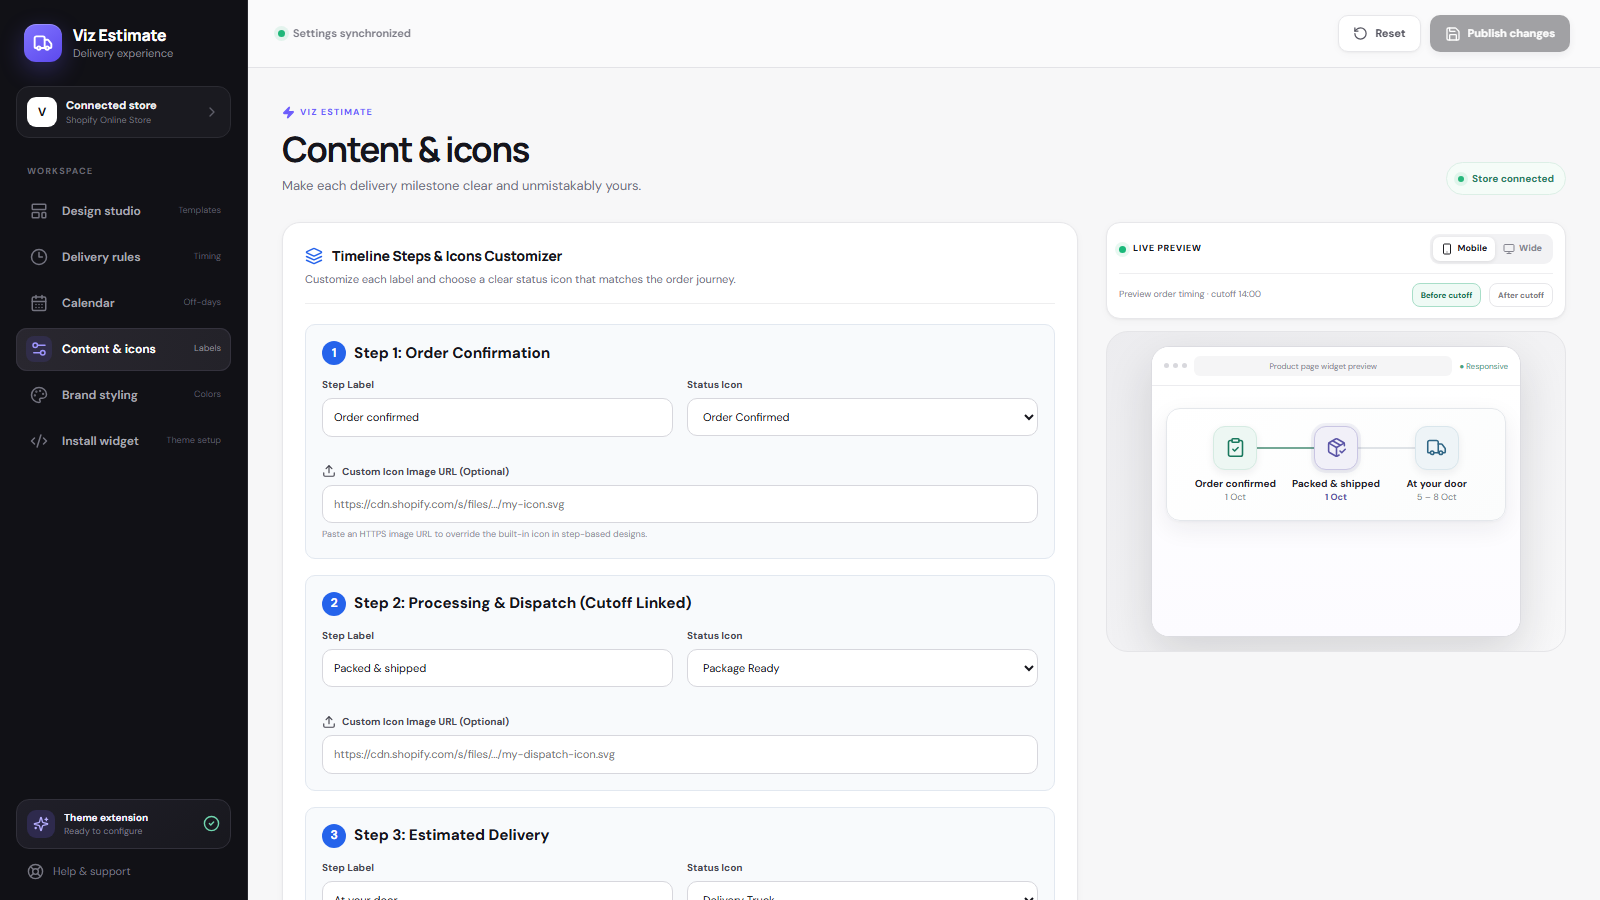Click the Delivery rules clock icon
Image resolution: width=1600 pixels, height=900 pixels.
click(39, 257)
